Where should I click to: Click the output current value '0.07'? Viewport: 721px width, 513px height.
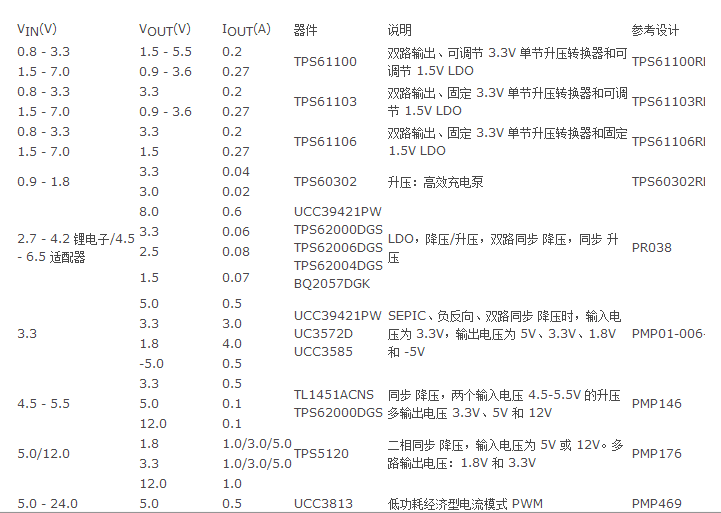tap(236, 278)
